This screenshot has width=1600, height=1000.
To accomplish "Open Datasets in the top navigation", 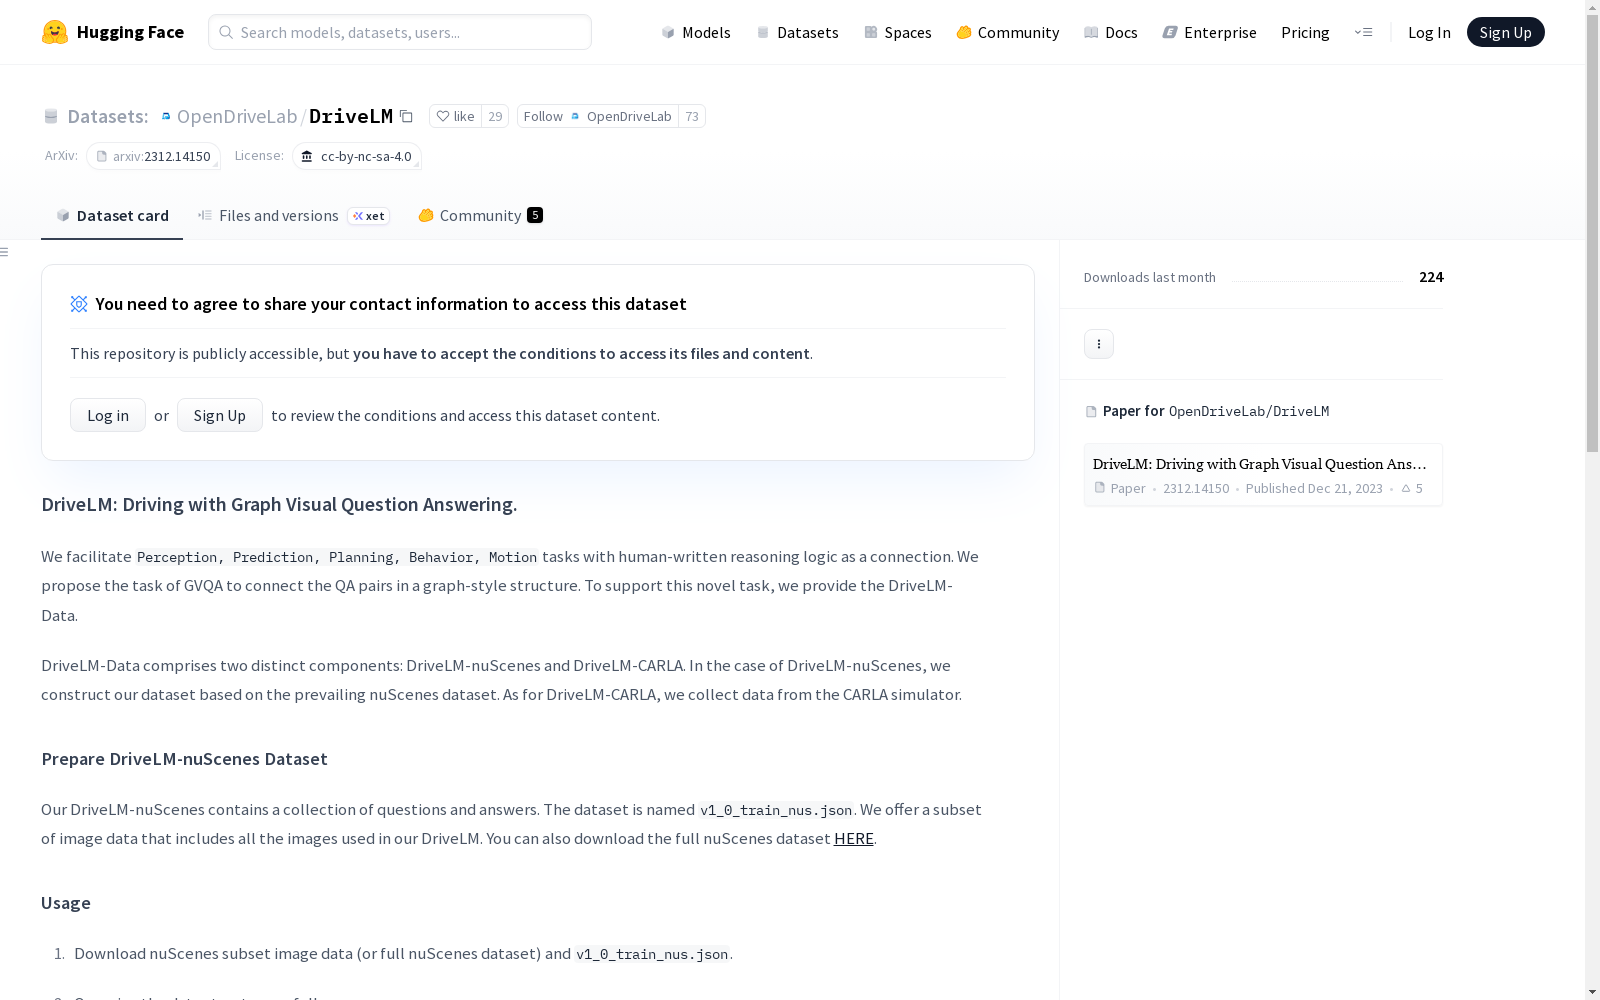I will click(x=797, y=32).
